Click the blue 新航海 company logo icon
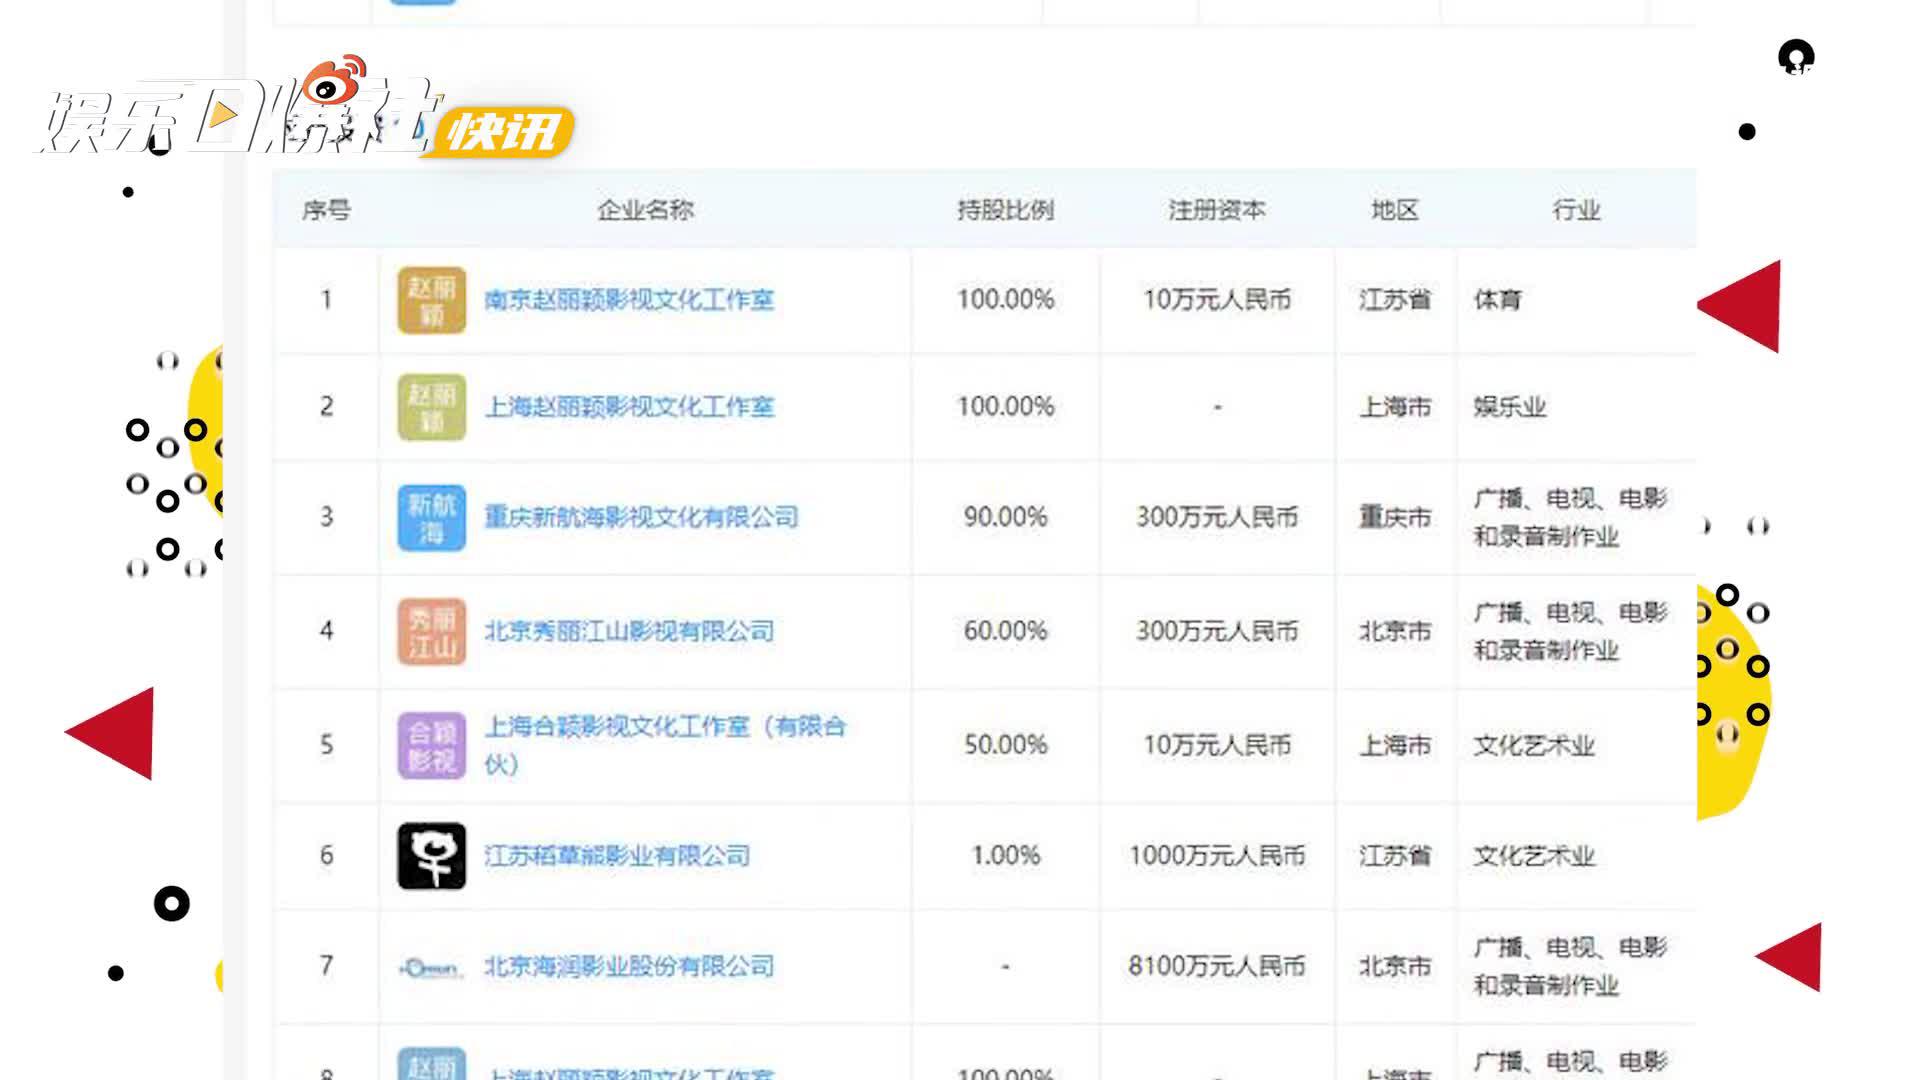 tap(431, 517)
